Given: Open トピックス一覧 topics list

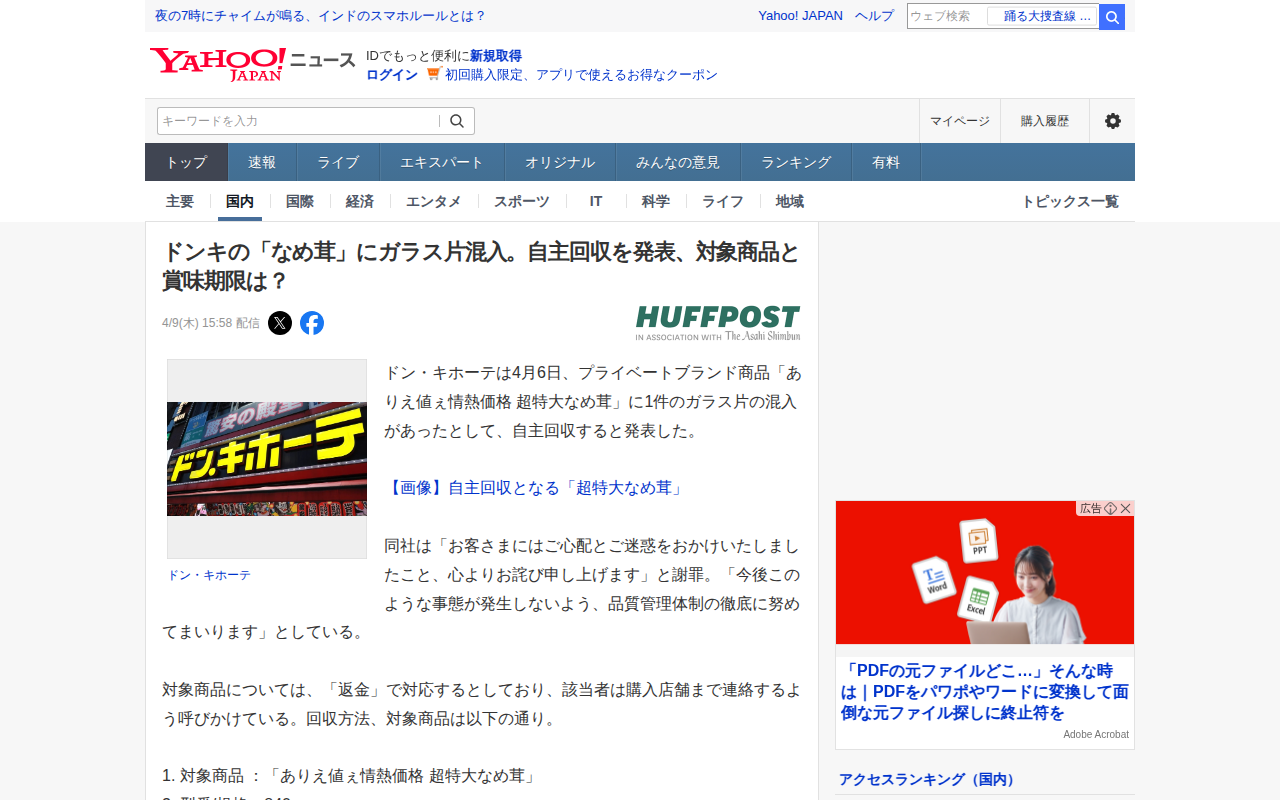Looking at the screenshot, I should pyautogui.click(x=1070, y=201).
